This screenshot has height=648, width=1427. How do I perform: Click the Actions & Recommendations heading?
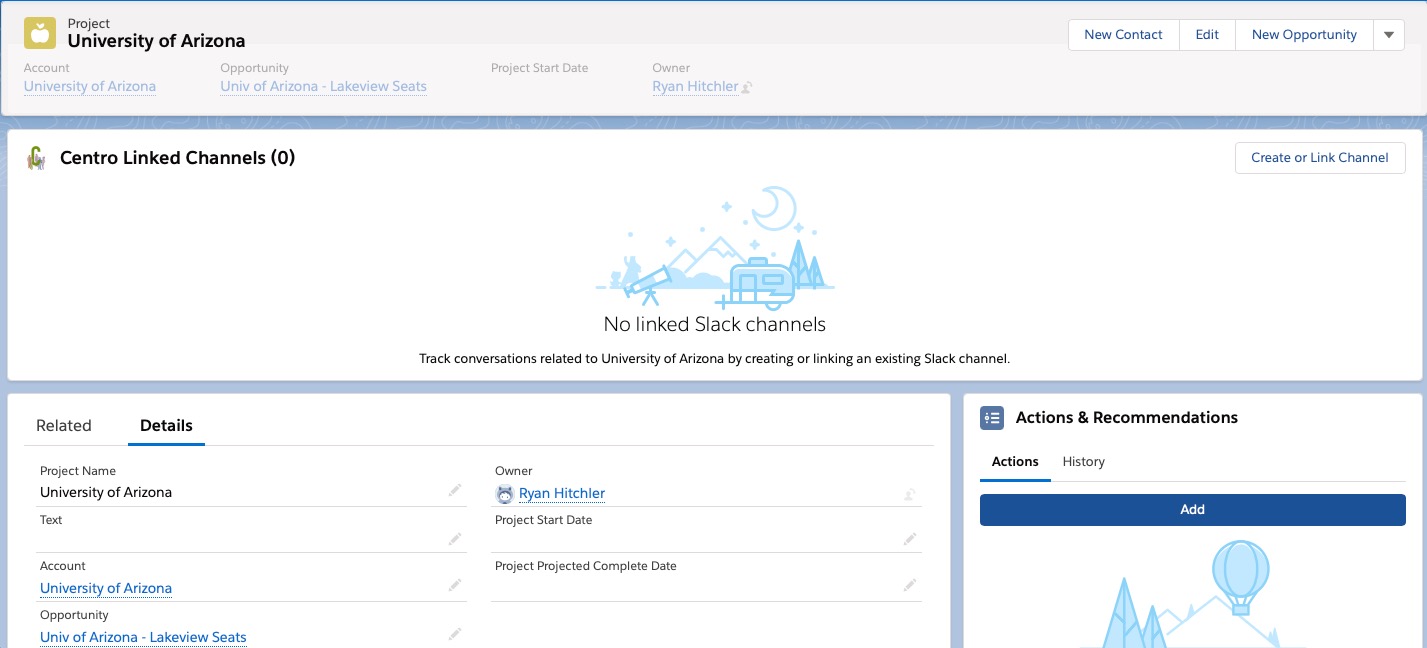point(1127,418)
